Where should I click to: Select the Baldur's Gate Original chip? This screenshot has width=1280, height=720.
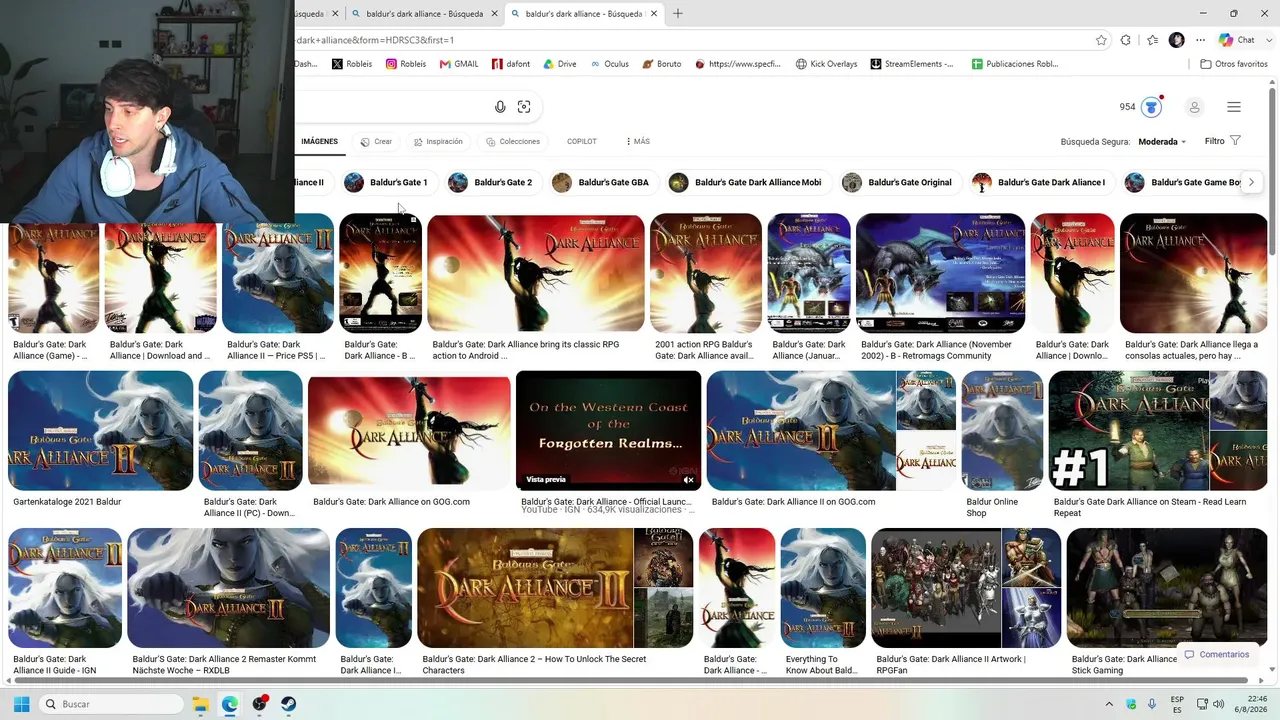tap(898, 182)
